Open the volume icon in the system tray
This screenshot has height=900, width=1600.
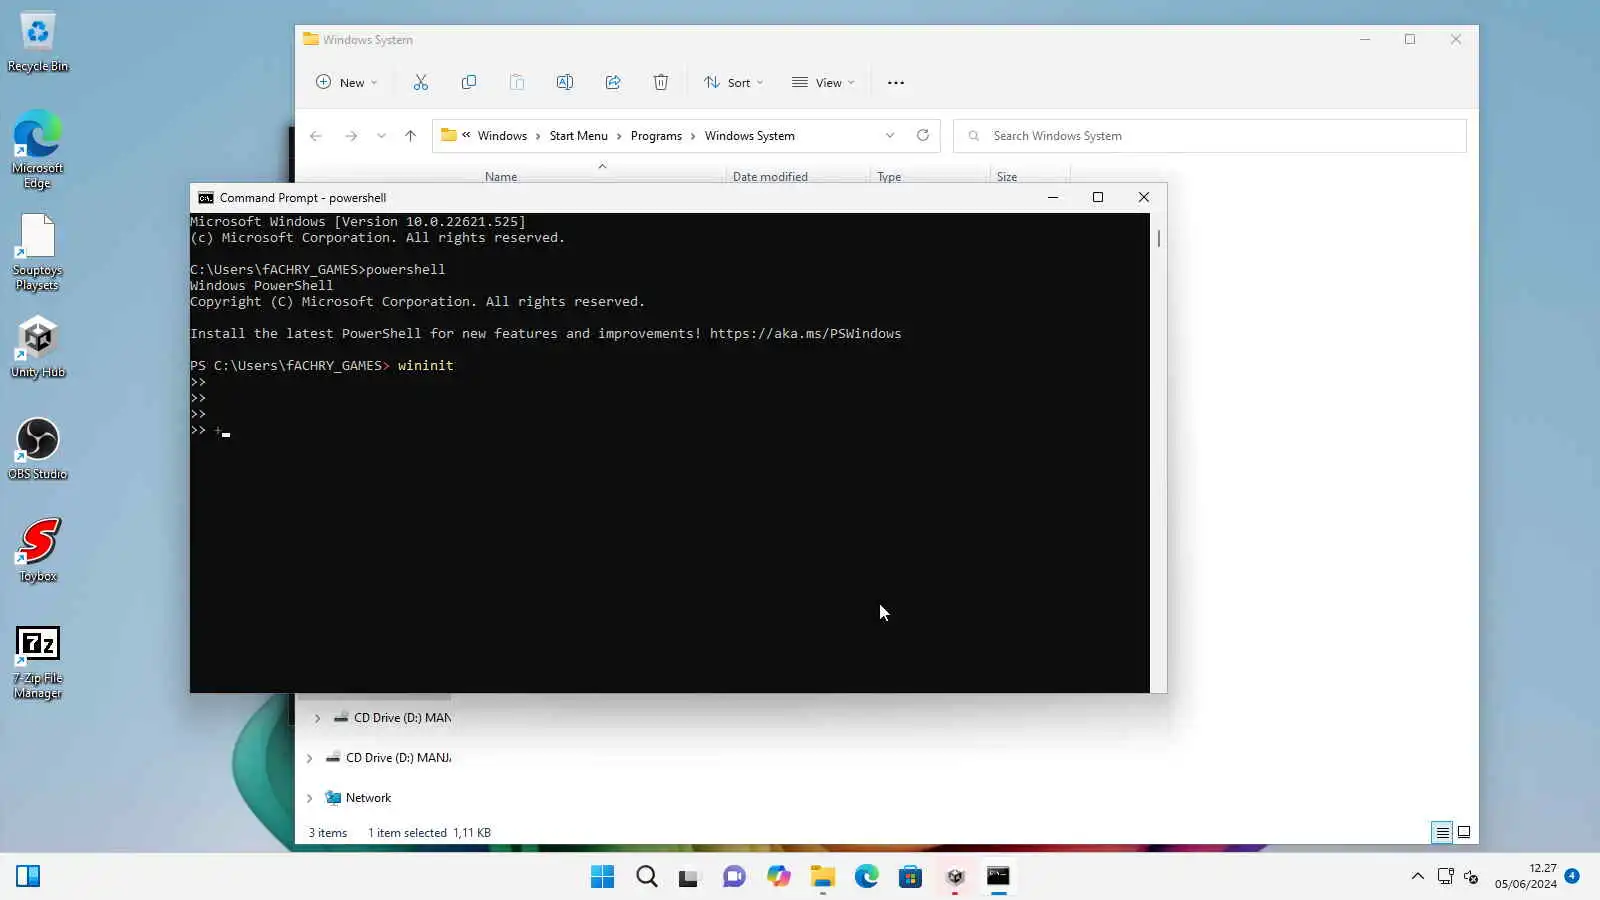click(1471, 877)
